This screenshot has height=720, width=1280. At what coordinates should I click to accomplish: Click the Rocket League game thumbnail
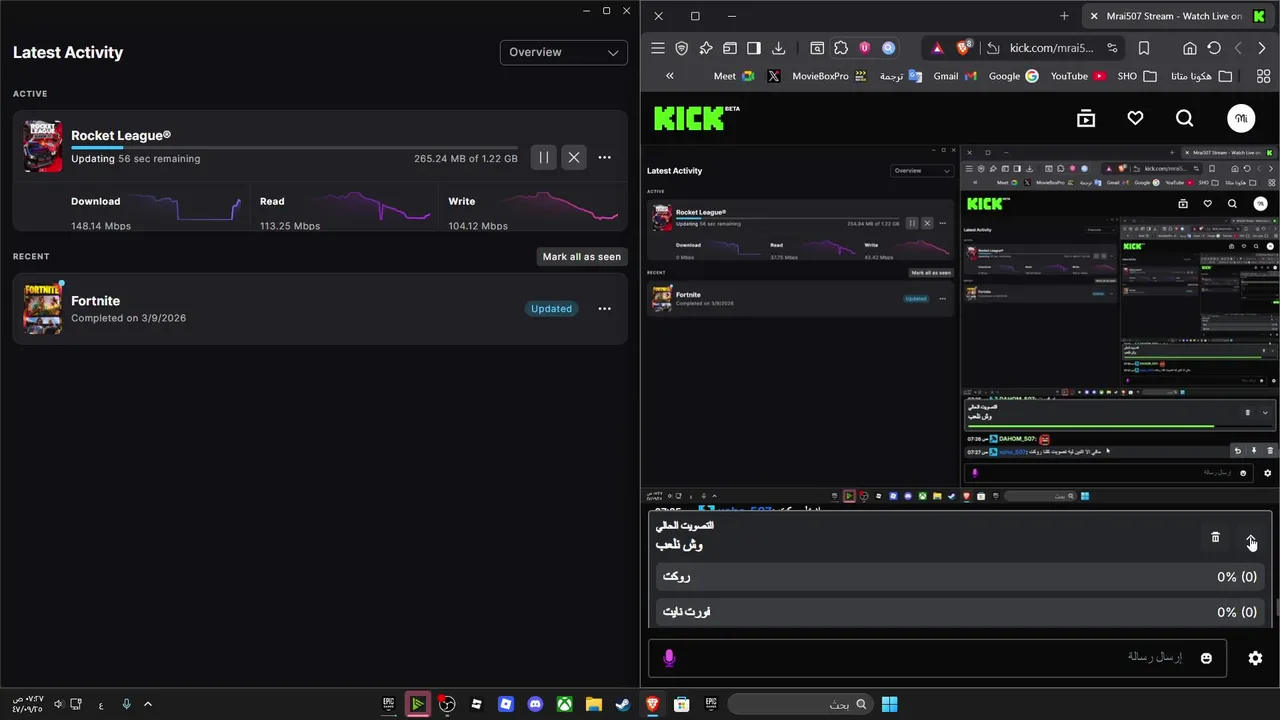pyautogui.click(x=43, y=147)
